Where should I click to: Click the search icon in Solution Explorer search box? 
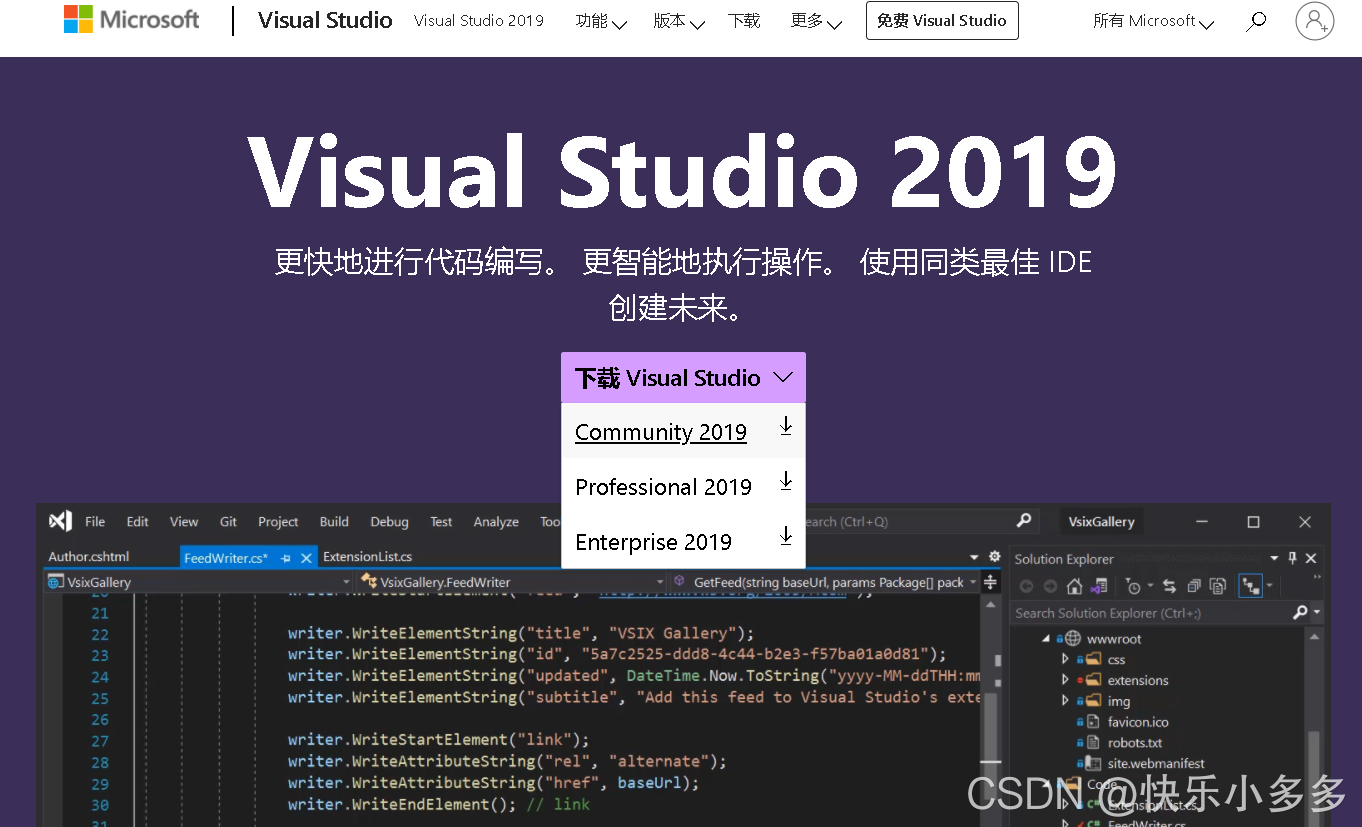tap(1301, 611)
